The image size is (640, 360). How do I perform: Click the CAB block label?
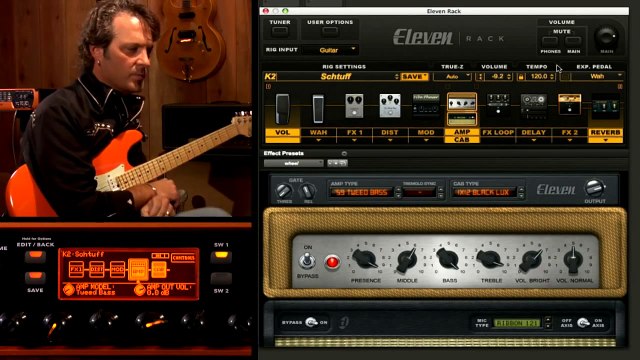(462, 140)
